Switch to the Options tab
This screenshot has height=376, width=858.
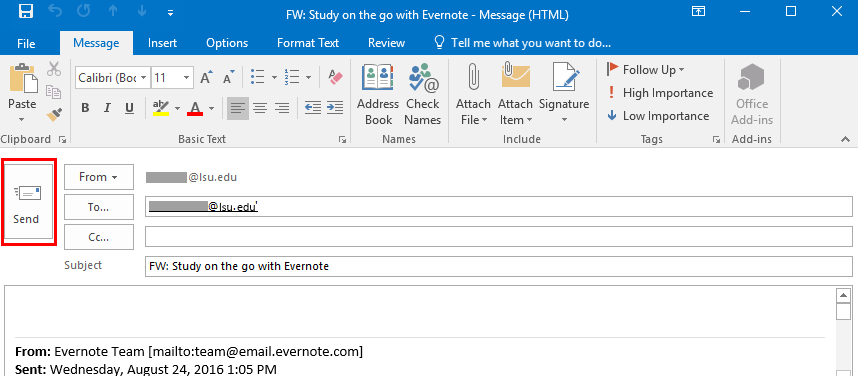coord(227,43)
